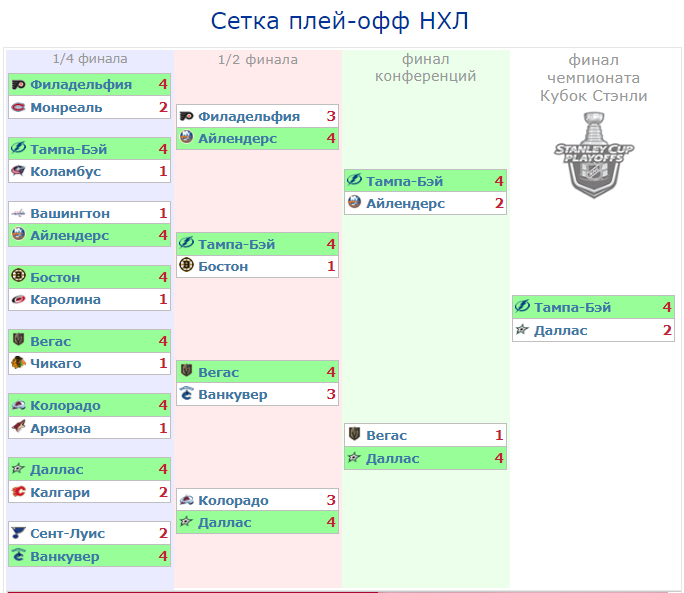Open Колорадо team link in 1/2 finals column
Screen dimensions: 684x593
(233, 500)
